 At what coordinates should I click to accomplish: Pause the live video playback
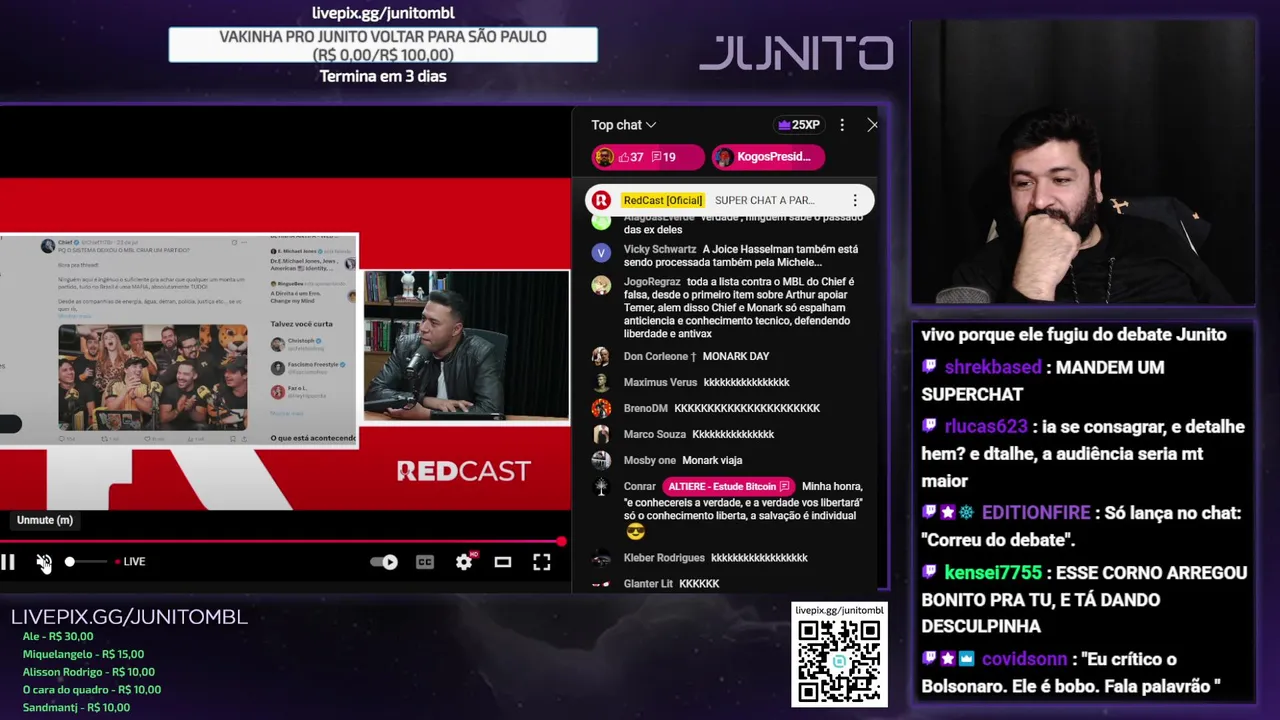click(x=7, y=562)
